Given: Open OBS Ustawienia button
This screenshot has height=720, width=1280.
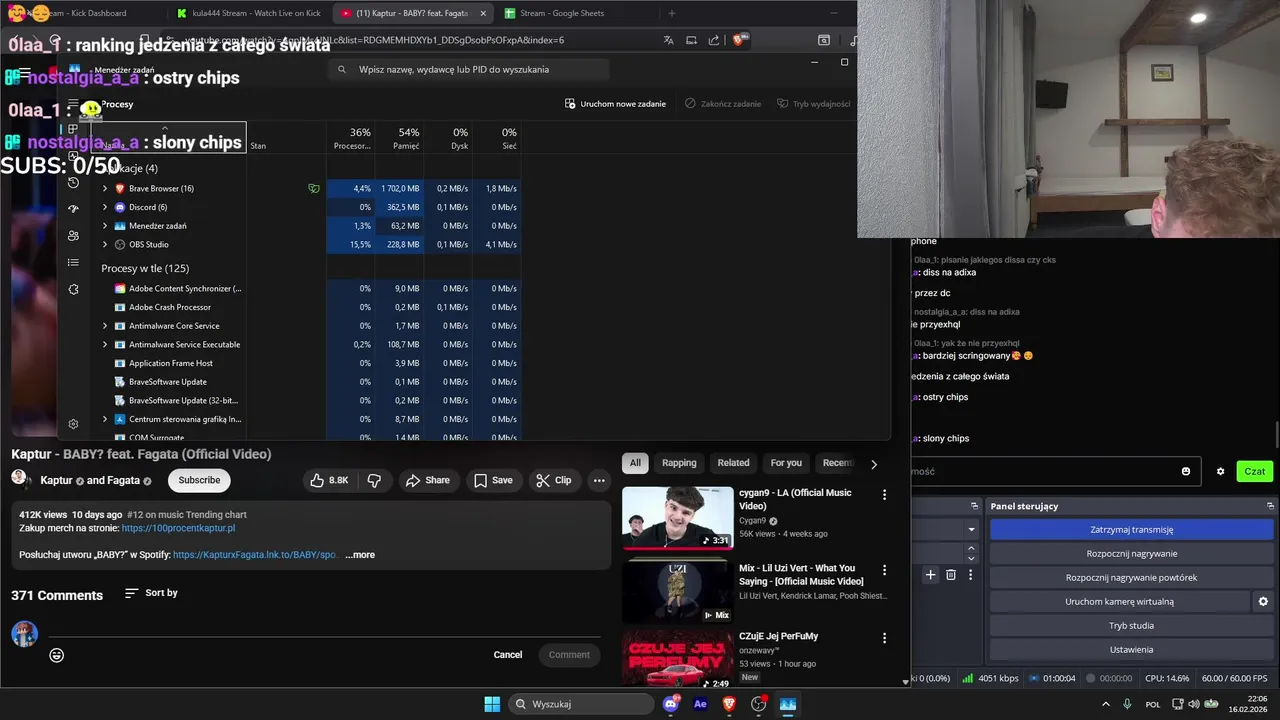Looking at the screenshot, I should (1132, 649).
